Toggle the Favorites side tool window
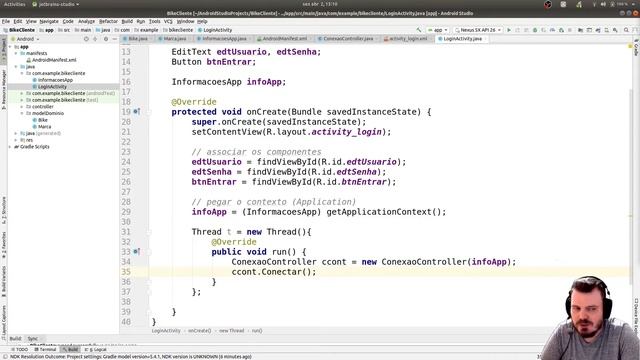This screenshot has height=360, width=640. point(3,245)
